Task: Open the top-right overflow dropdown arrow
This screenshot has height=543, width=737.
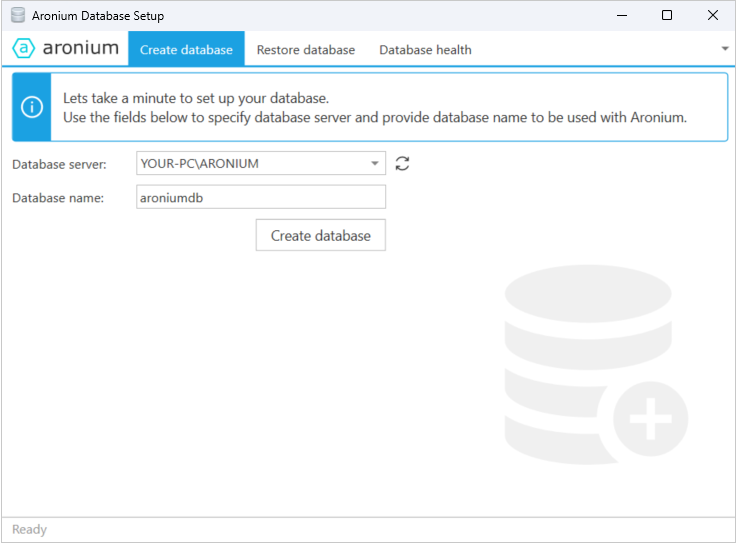Action: pos(725,48)
